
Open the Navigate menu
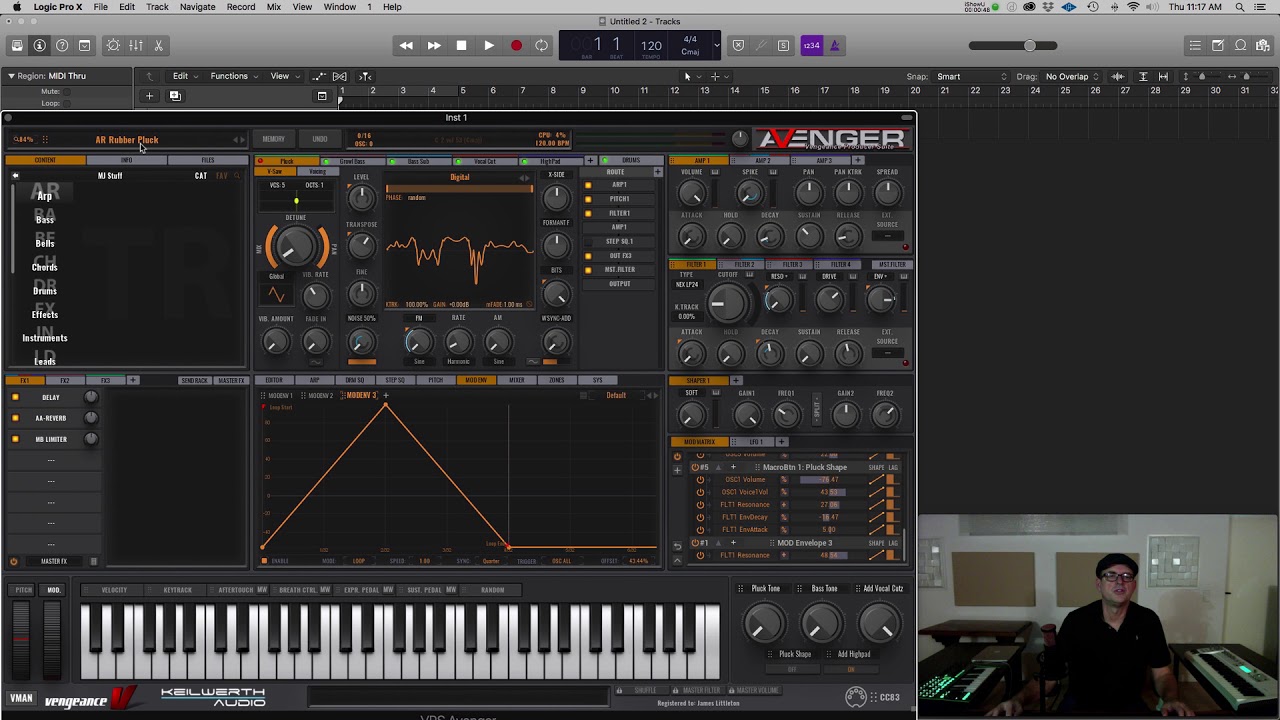click(x=197, y=7)
